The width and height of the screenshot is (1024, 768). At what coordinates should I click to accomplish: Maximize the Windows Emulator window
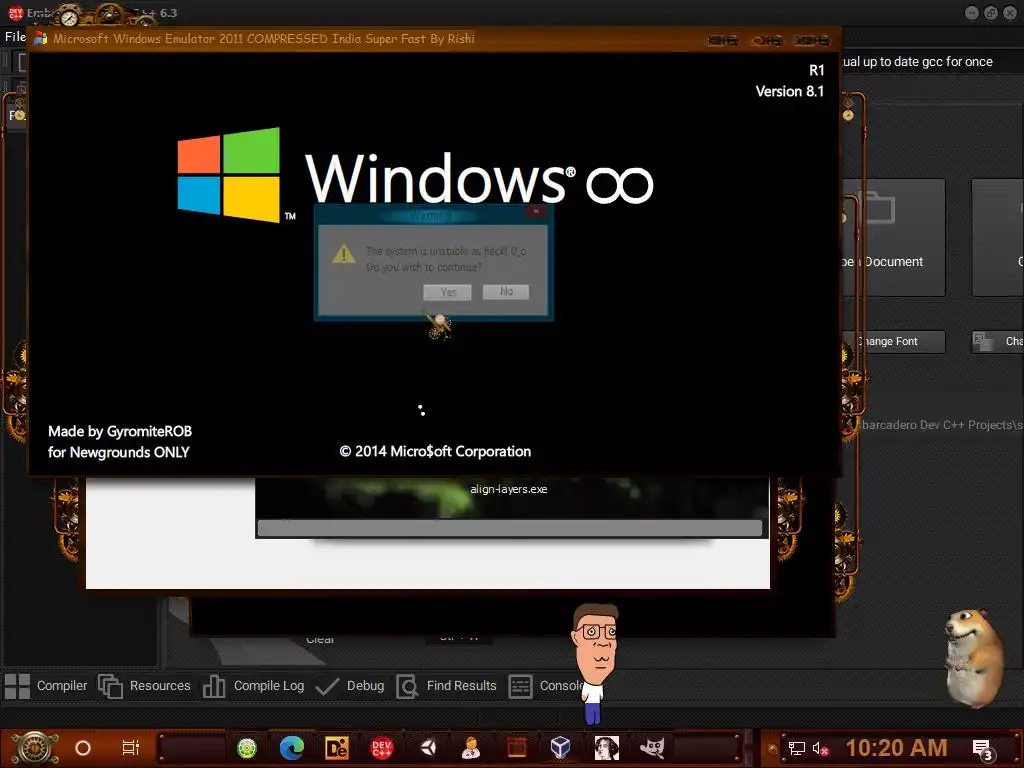tap(767, 40)
